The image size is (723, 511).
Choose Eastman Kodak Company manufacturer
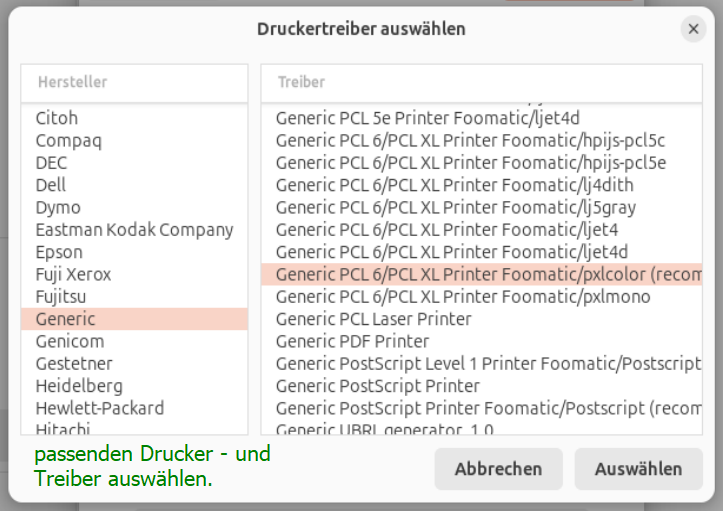pos(134,230)
